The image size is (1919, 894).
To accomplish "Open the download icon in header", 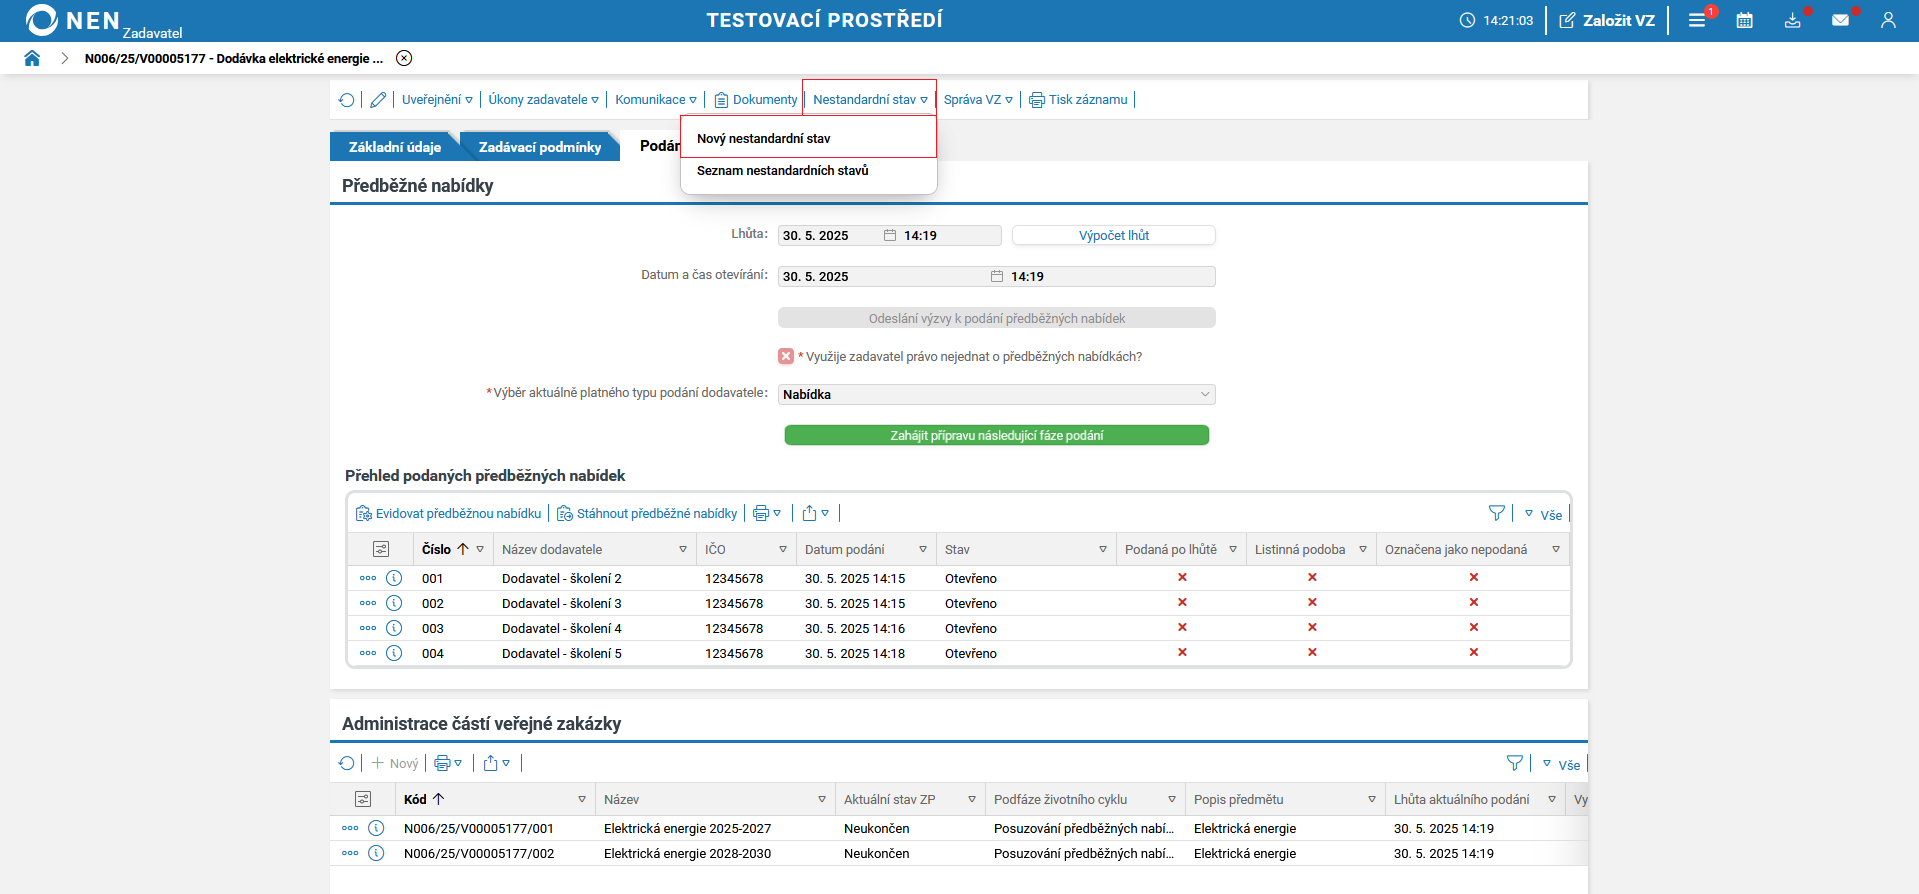I will (1792, 20).
